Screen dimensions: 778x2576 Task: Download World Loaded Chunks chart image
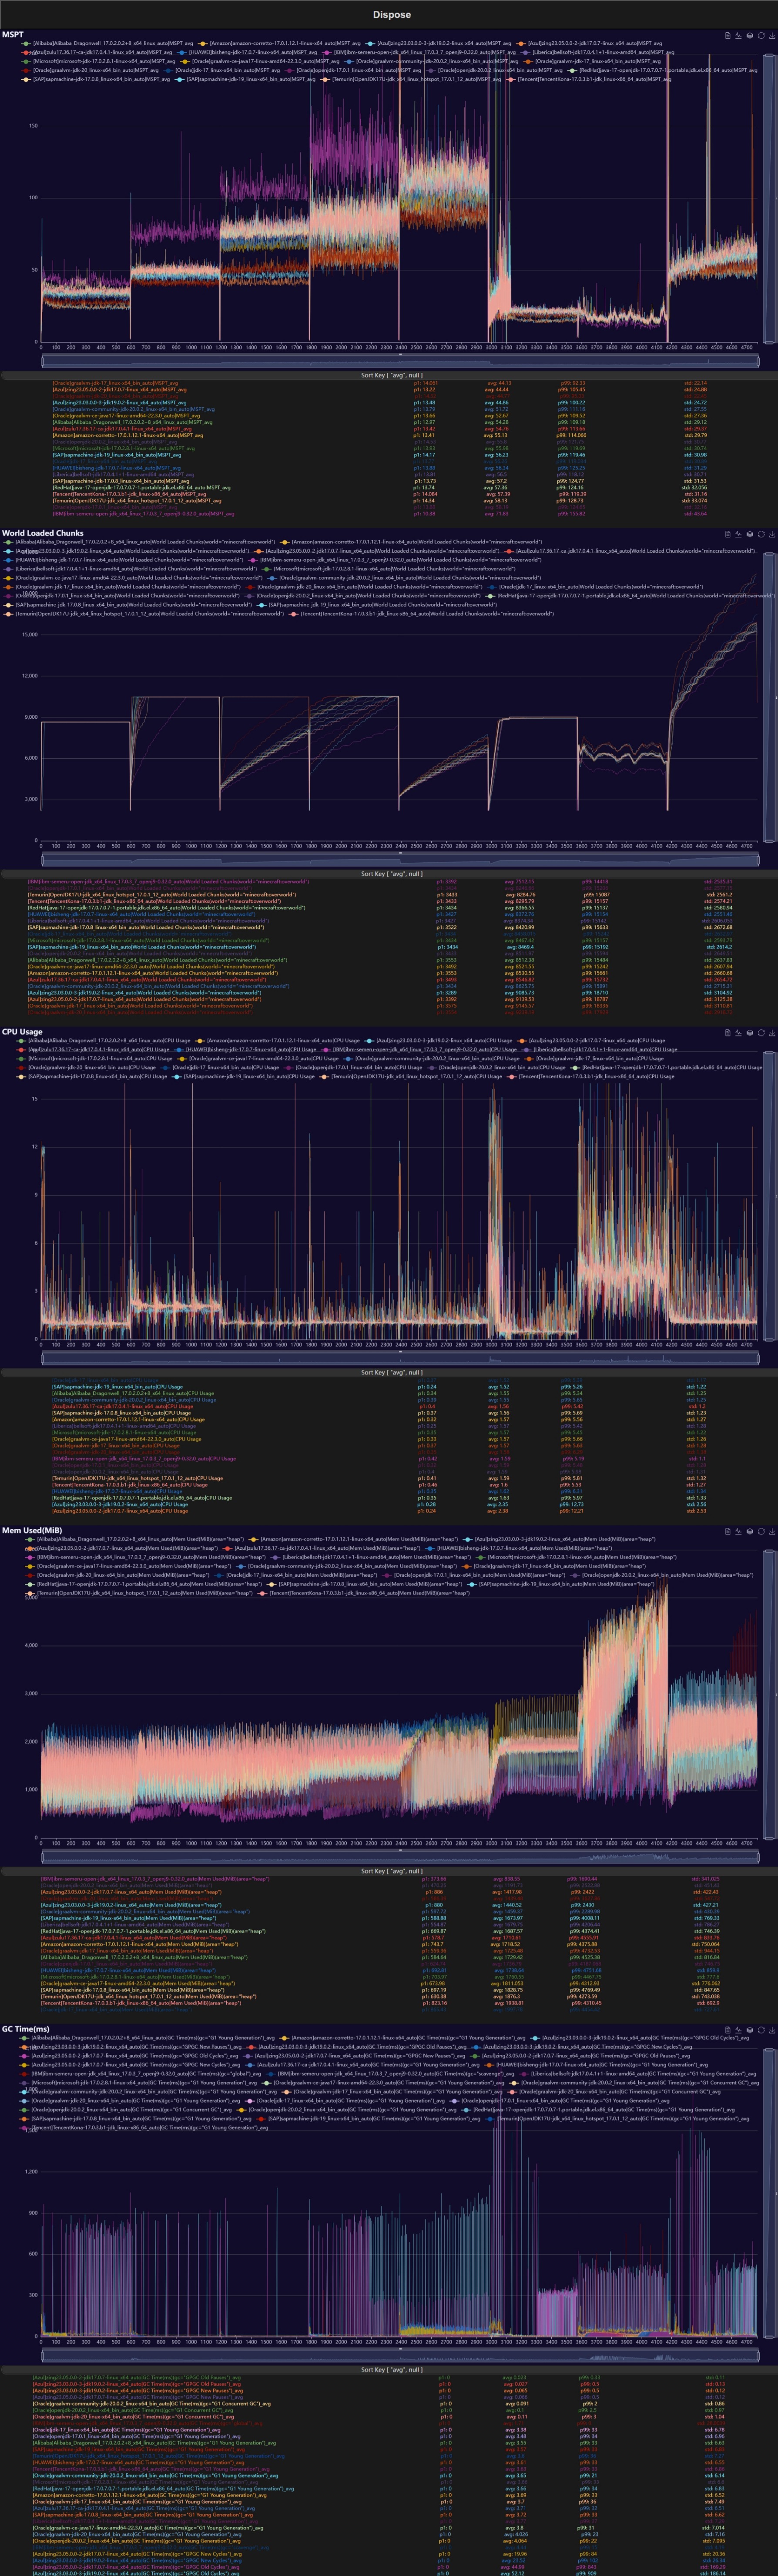(772, 534)
